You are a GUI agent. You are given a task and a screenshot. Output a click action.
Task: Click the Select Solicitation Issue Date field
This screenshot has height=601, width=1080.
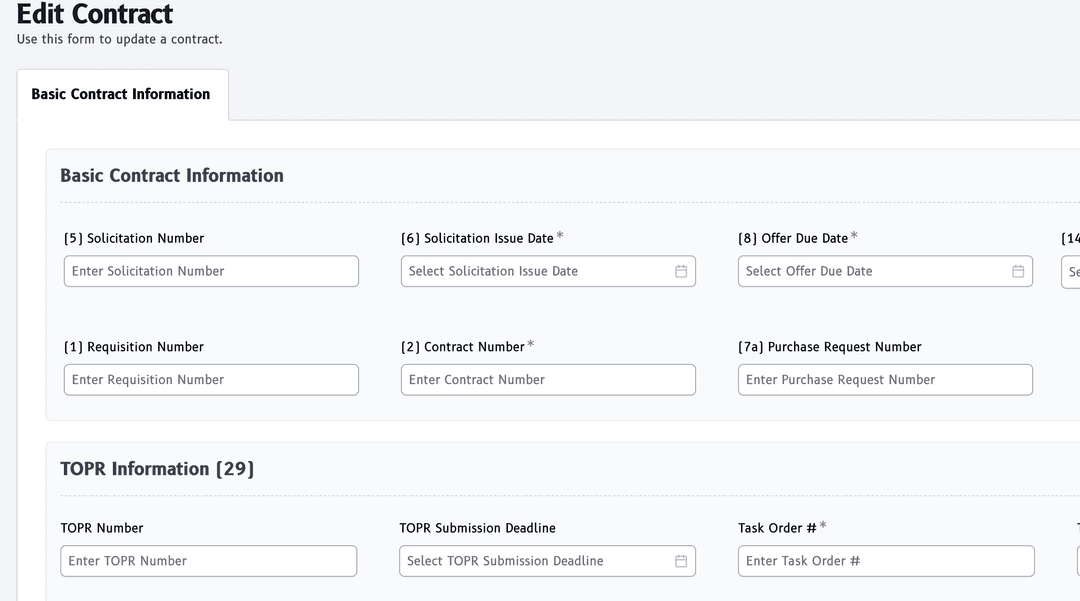[535, 271]
